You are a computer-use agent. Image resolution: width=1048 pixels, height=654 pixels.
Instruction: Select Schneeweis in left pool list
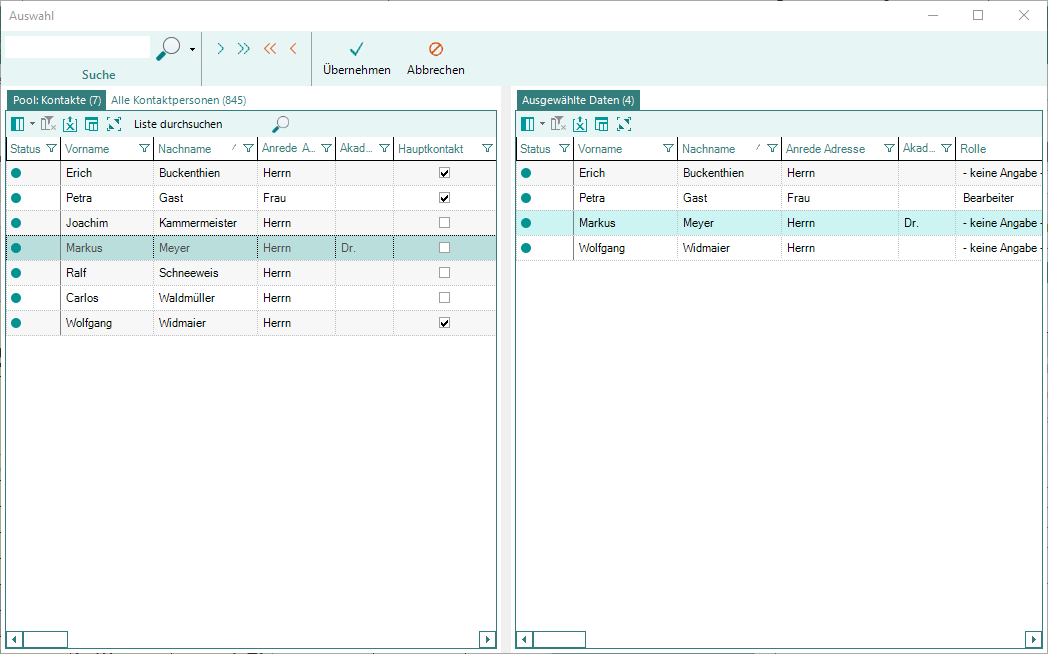tap(188, 273)
